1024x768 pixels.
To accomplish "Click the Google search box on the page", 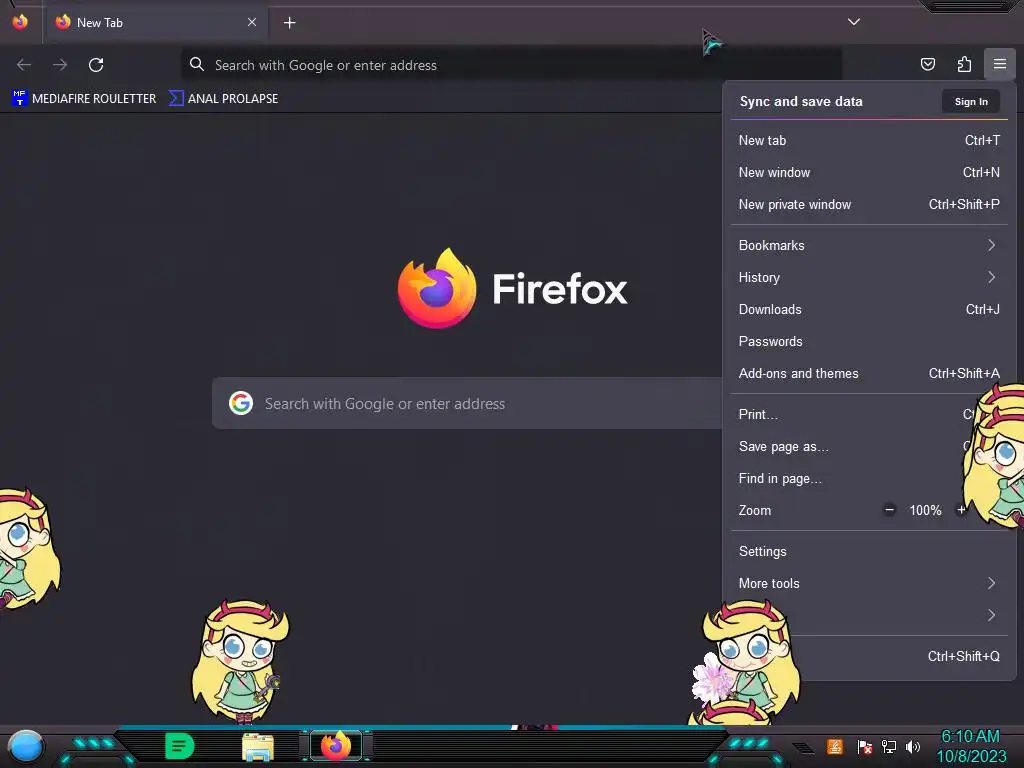I will click(x=468, y=404).
